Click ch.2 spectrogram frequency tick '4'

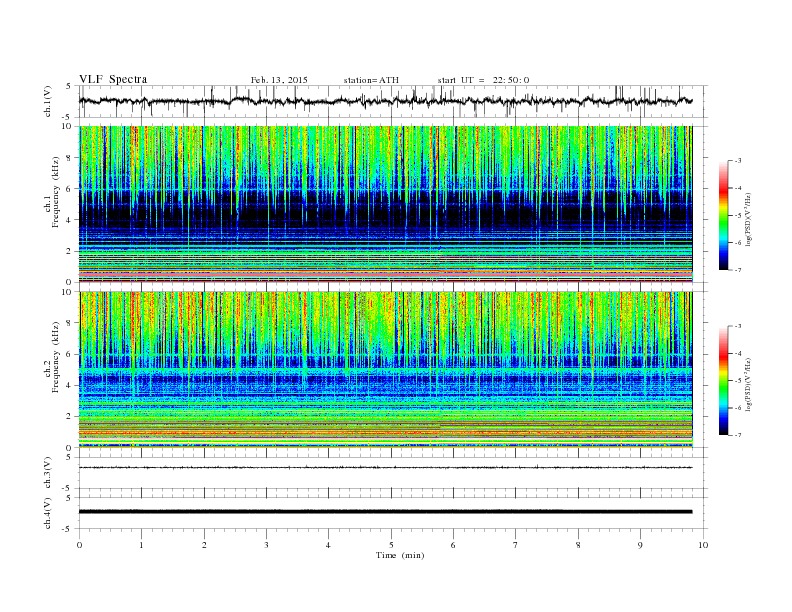[69, 386]
